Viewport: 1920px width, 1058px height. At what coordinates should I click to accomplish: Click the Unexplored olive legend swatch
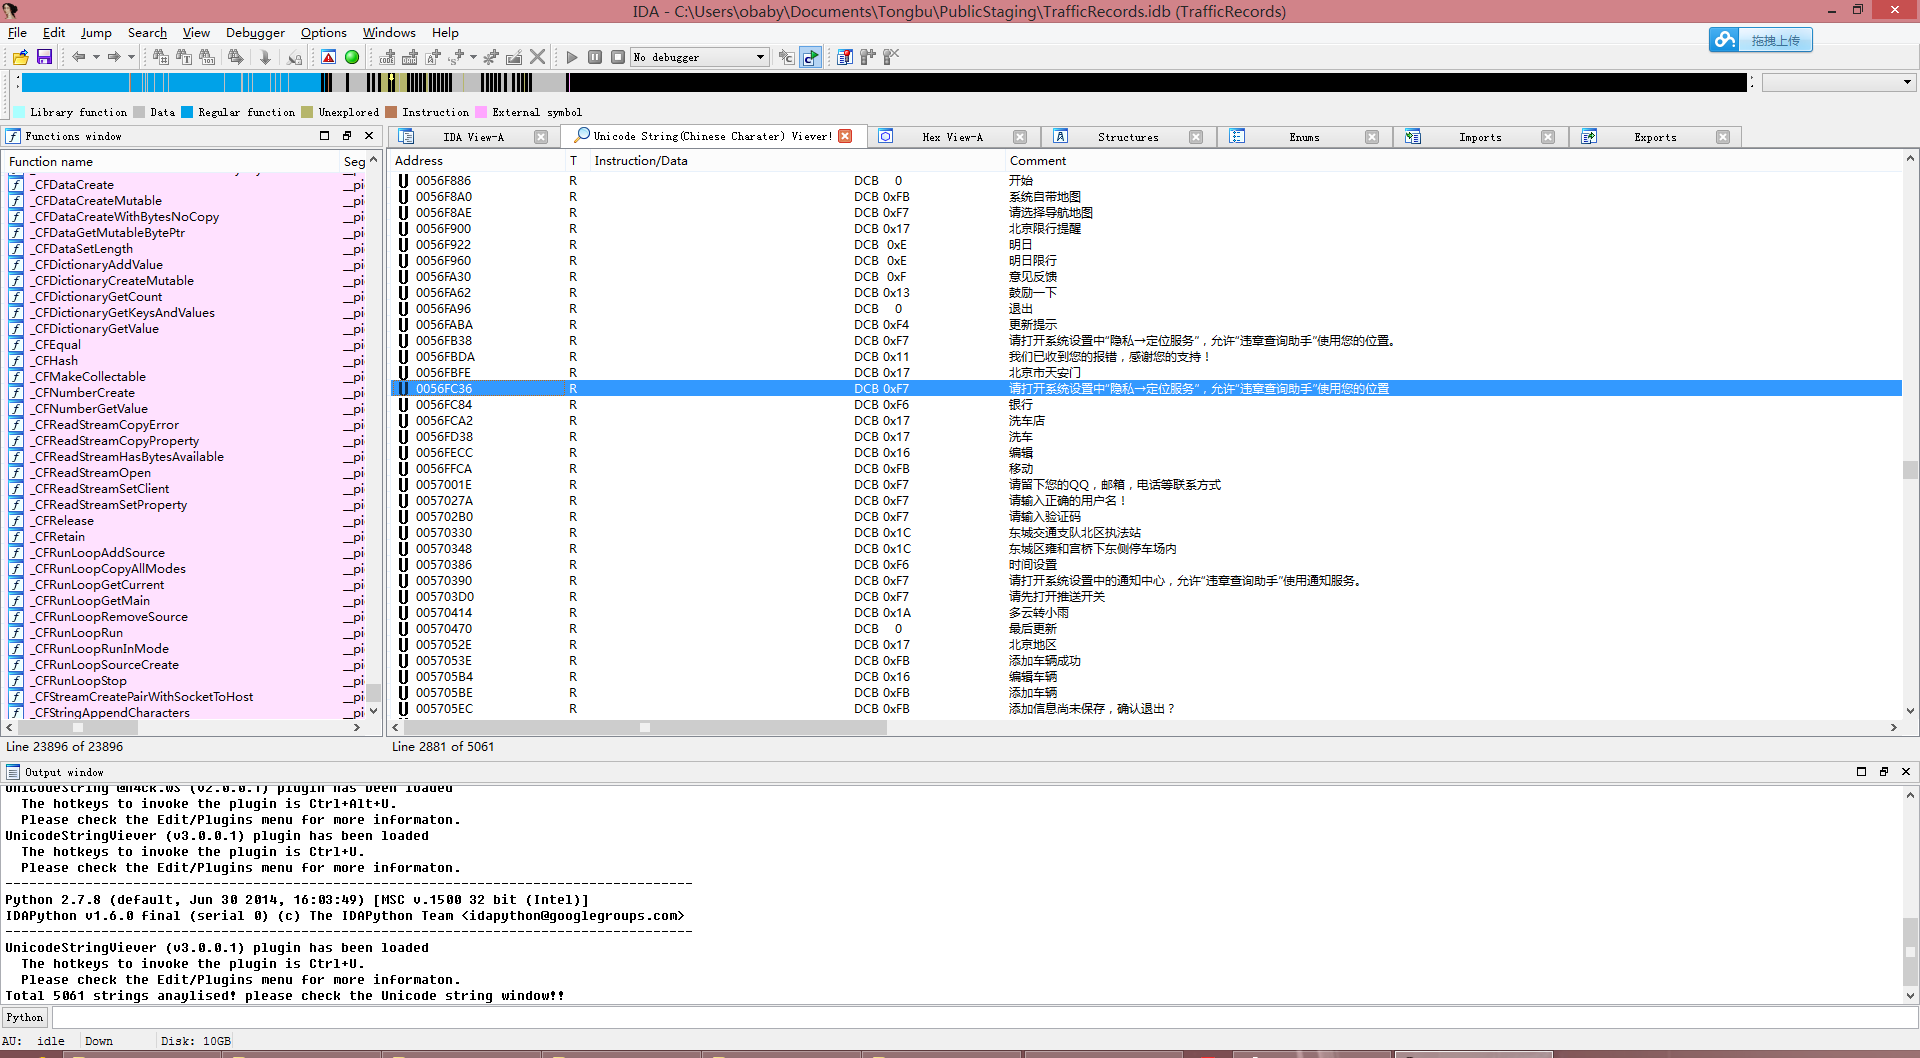tap(307, 112)
